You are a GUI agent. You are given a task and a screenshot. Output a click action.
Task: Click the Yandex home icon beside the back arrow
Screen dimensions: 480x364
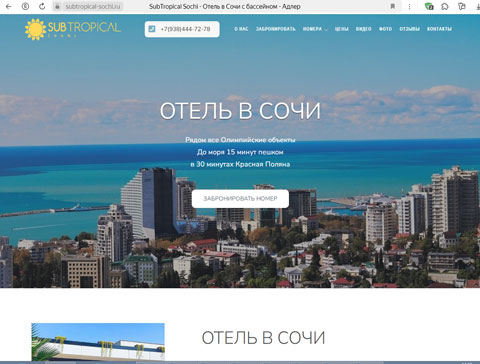pos(25,6)
